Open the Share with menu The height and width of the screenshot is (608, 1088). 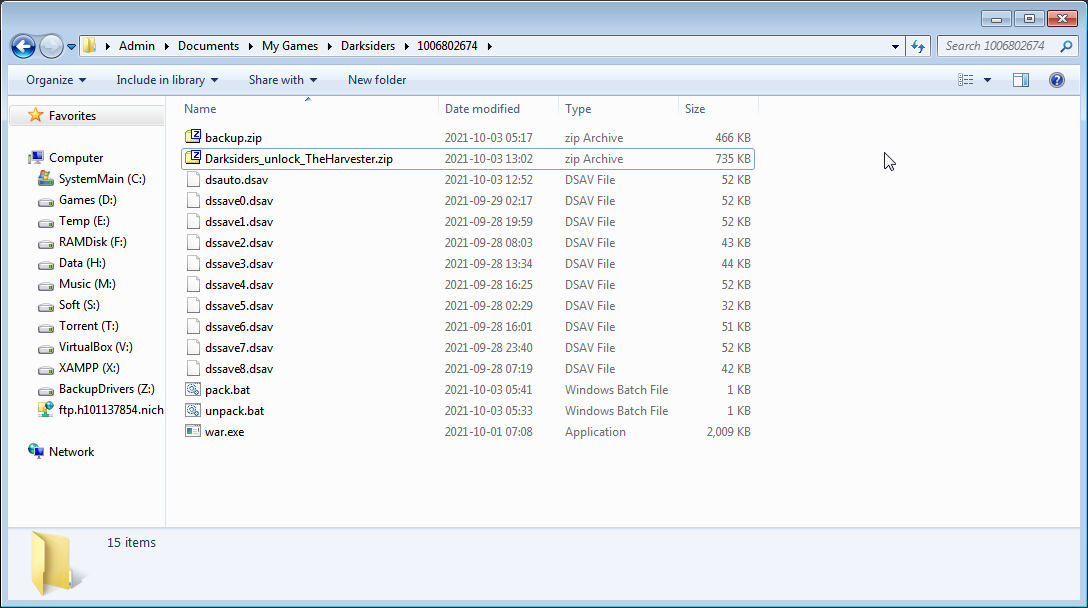pyautogui.click(x=283, y=80)
